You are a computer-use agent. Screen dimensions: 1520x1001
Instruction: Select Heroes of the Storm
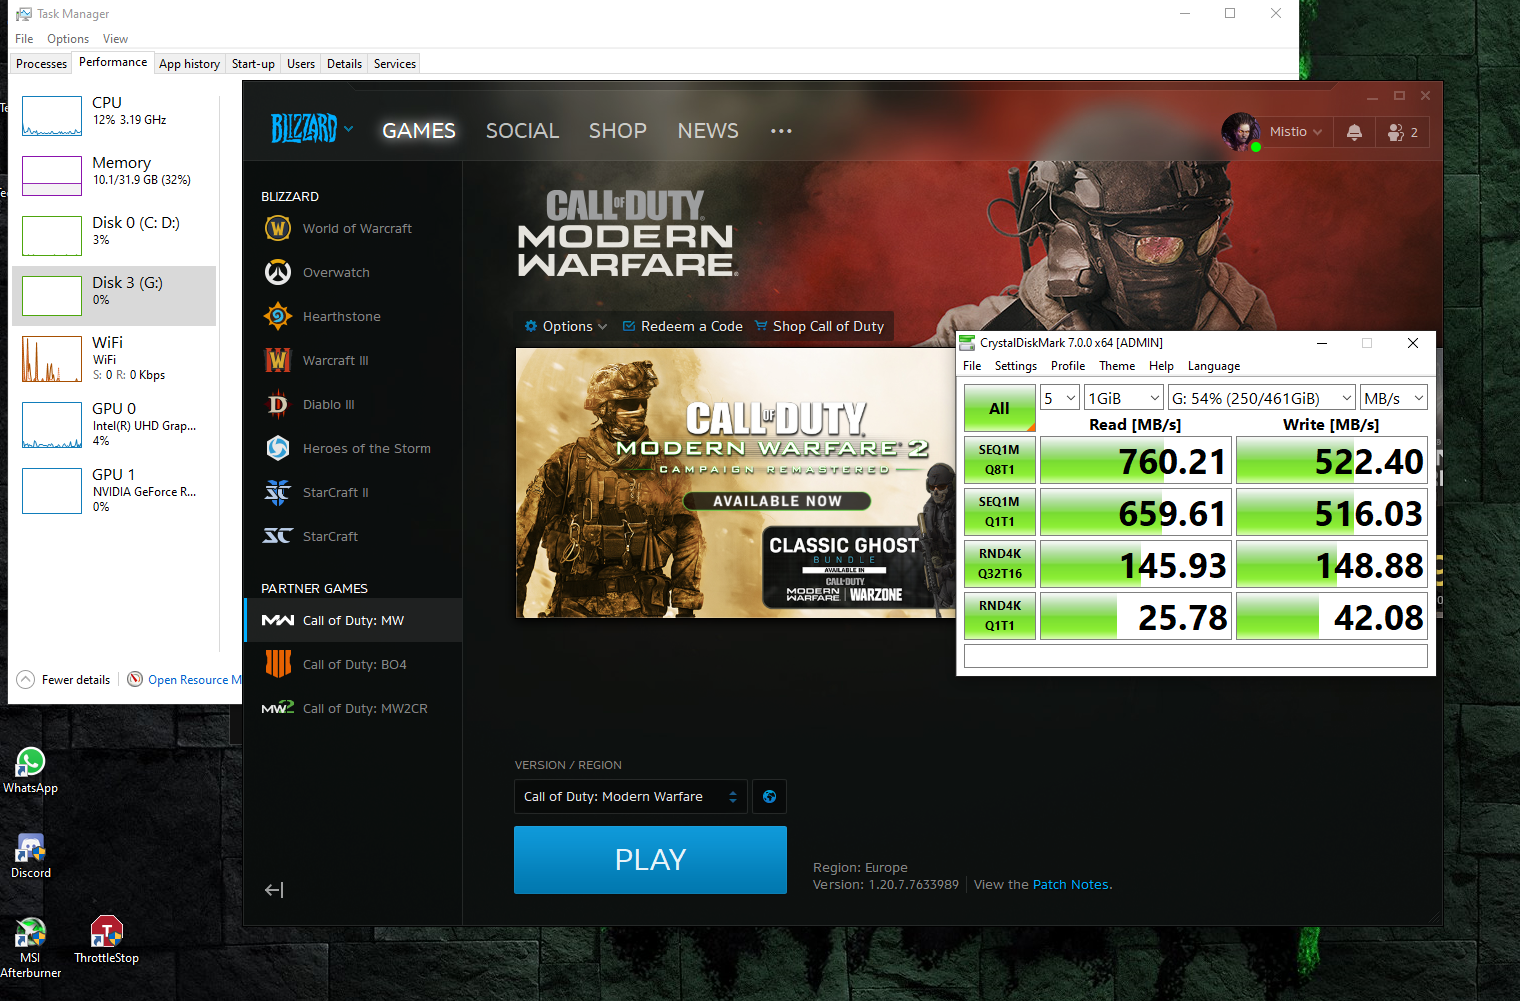pyautogui.click(x=353, y=448)
